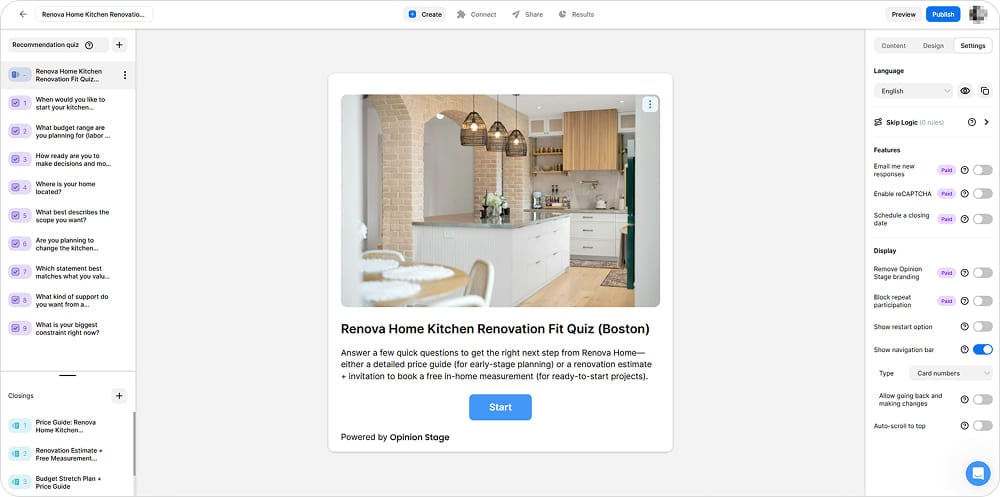The image size is (1000, 497).
Task: Open the user profile avatar
Action: [978, 14]
